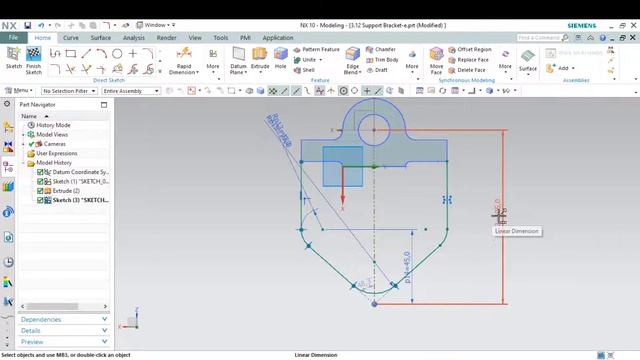Toggle the Cameras check mark
The width and height of the screenshot is (640, 360).
coord(31,144)
